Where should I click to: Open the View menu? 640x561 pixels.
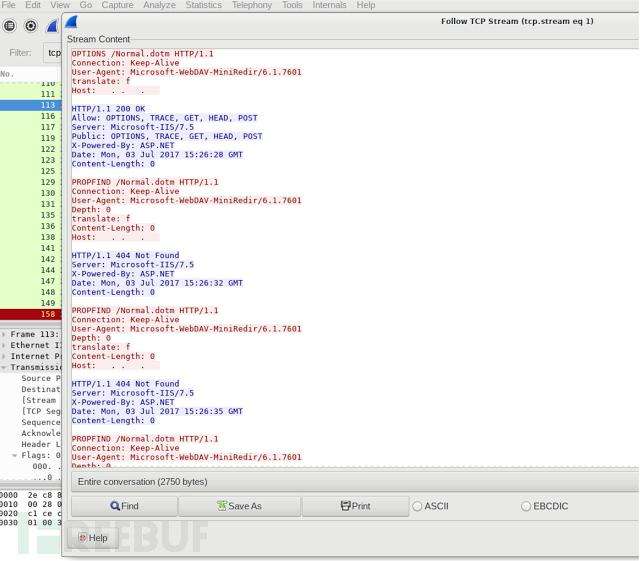(60, 5)
